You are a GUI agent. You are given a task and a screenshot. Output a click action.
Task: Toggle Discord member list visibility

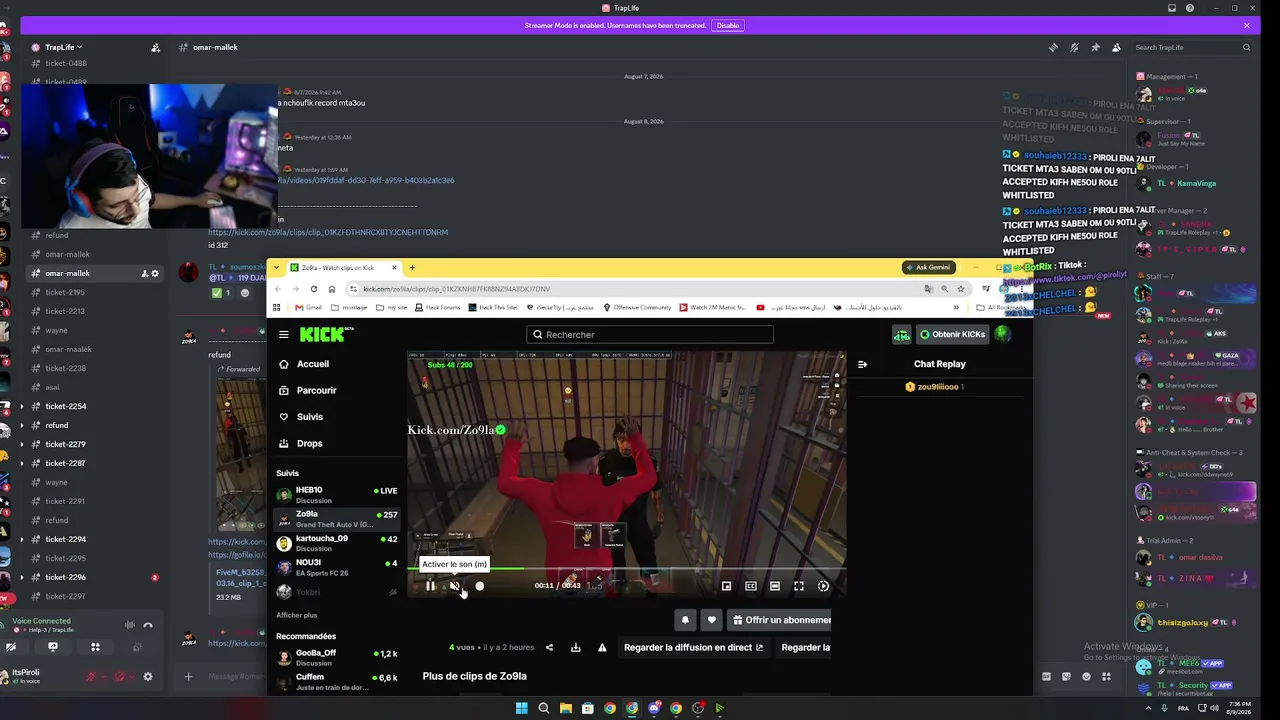1116,47
